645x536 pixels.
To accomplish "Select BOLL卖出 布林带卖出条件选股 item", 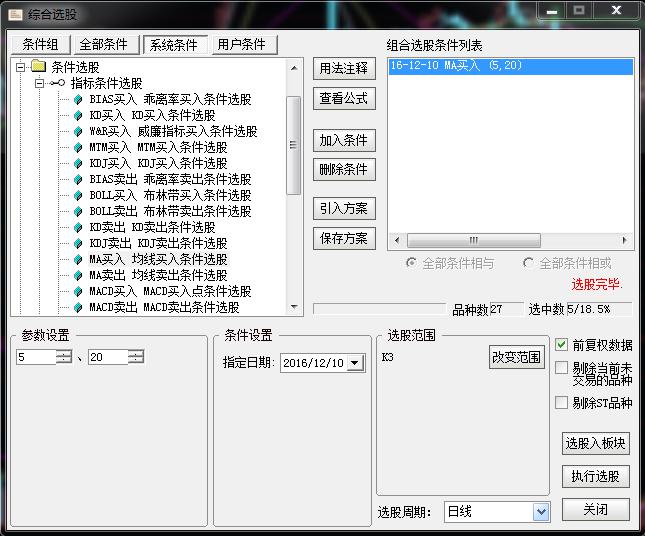I will pos(170,211).
